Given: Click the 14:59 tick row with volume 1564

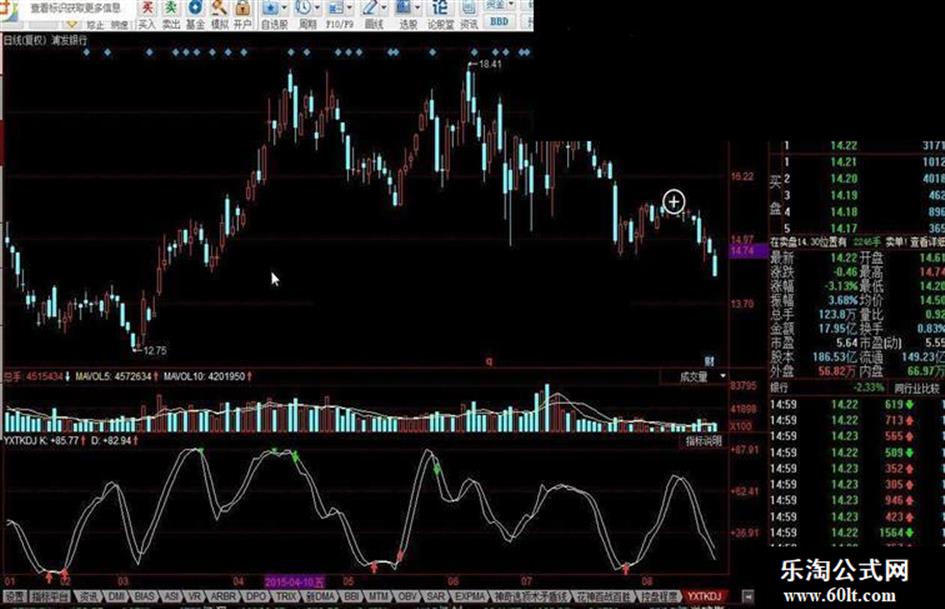Looking at the screenshot, I should [858, 533].
